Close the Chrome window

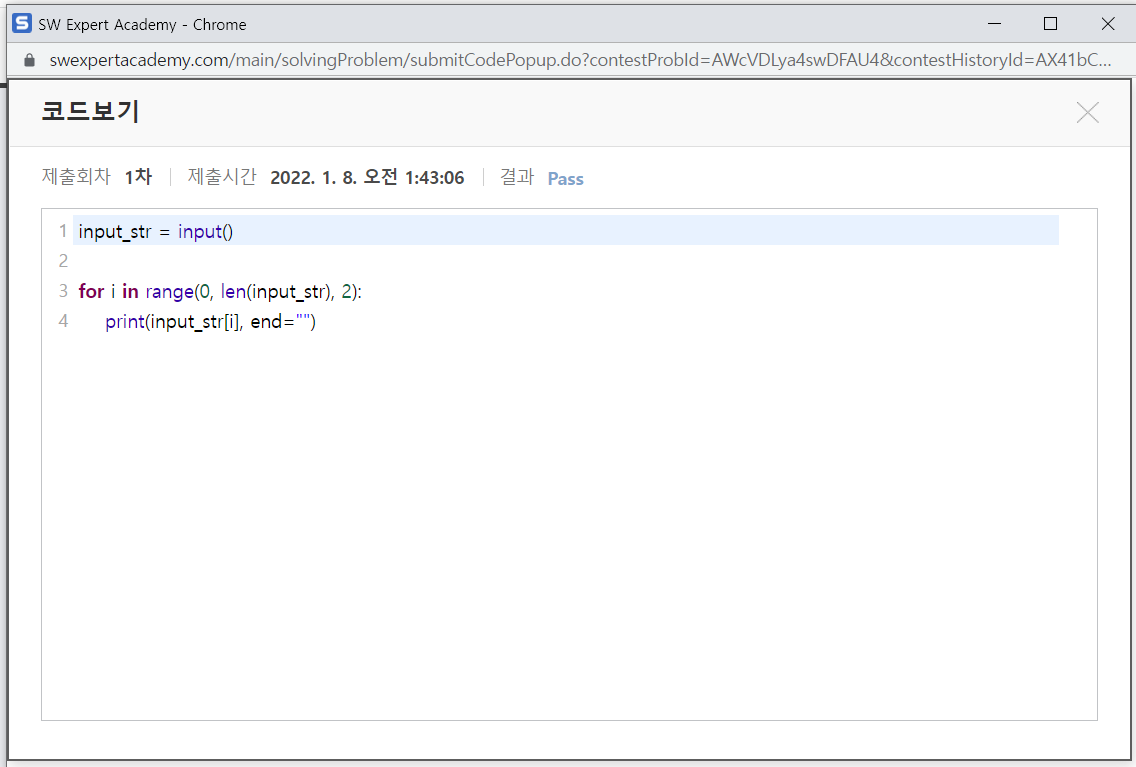coord(1108,24)
